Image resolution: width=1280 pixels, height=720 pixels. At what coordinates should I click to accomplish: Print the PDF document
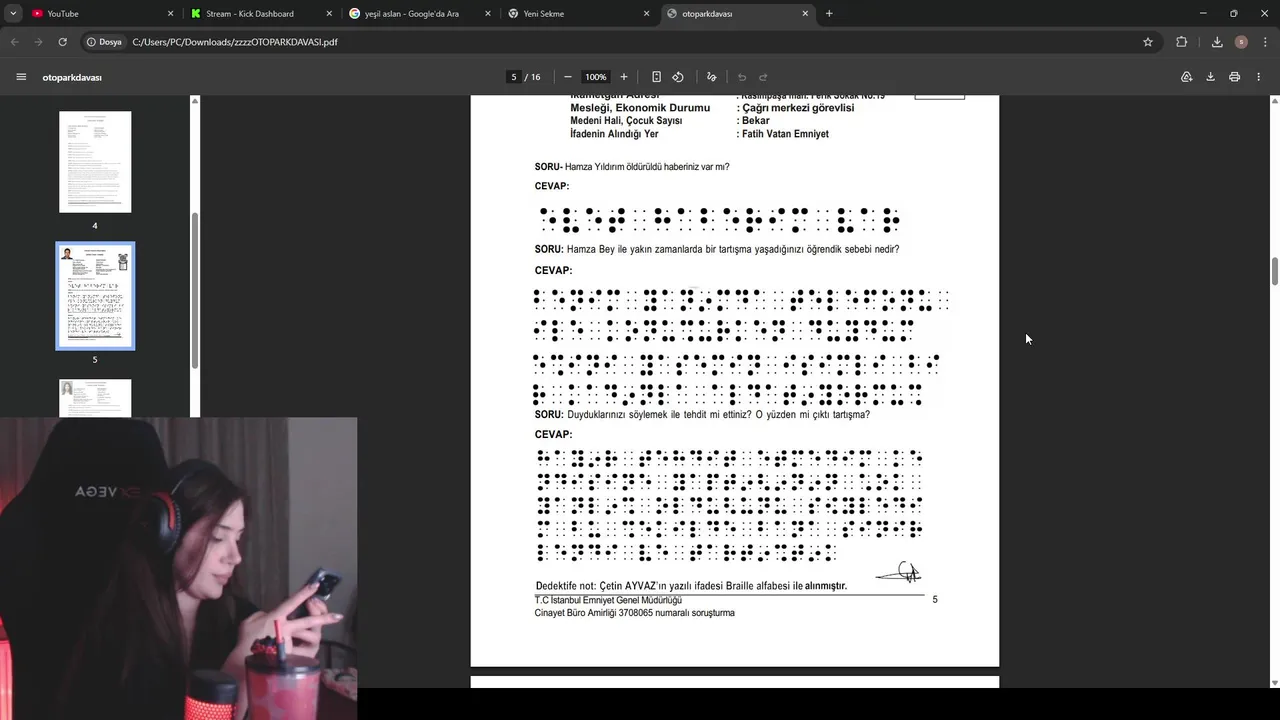1235,77
